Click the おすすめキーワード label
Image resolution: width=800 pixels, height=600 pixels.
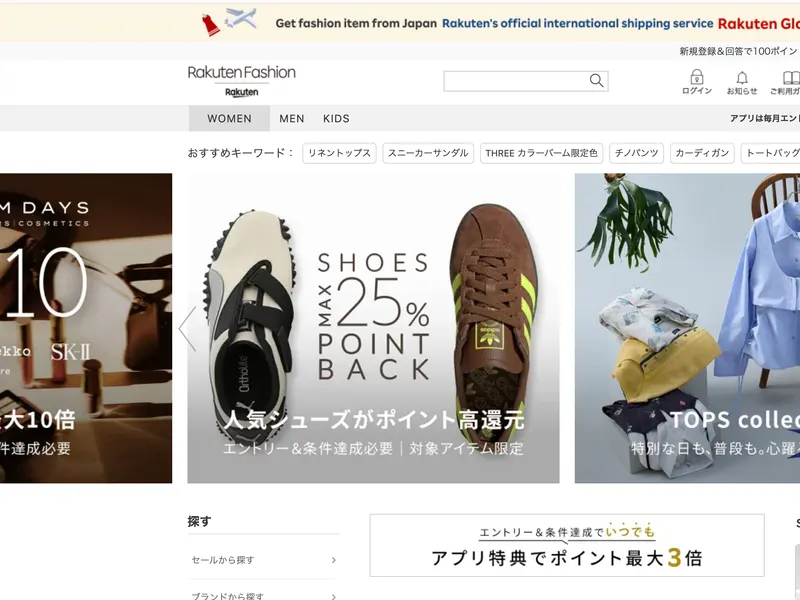(x=241, y=153)
